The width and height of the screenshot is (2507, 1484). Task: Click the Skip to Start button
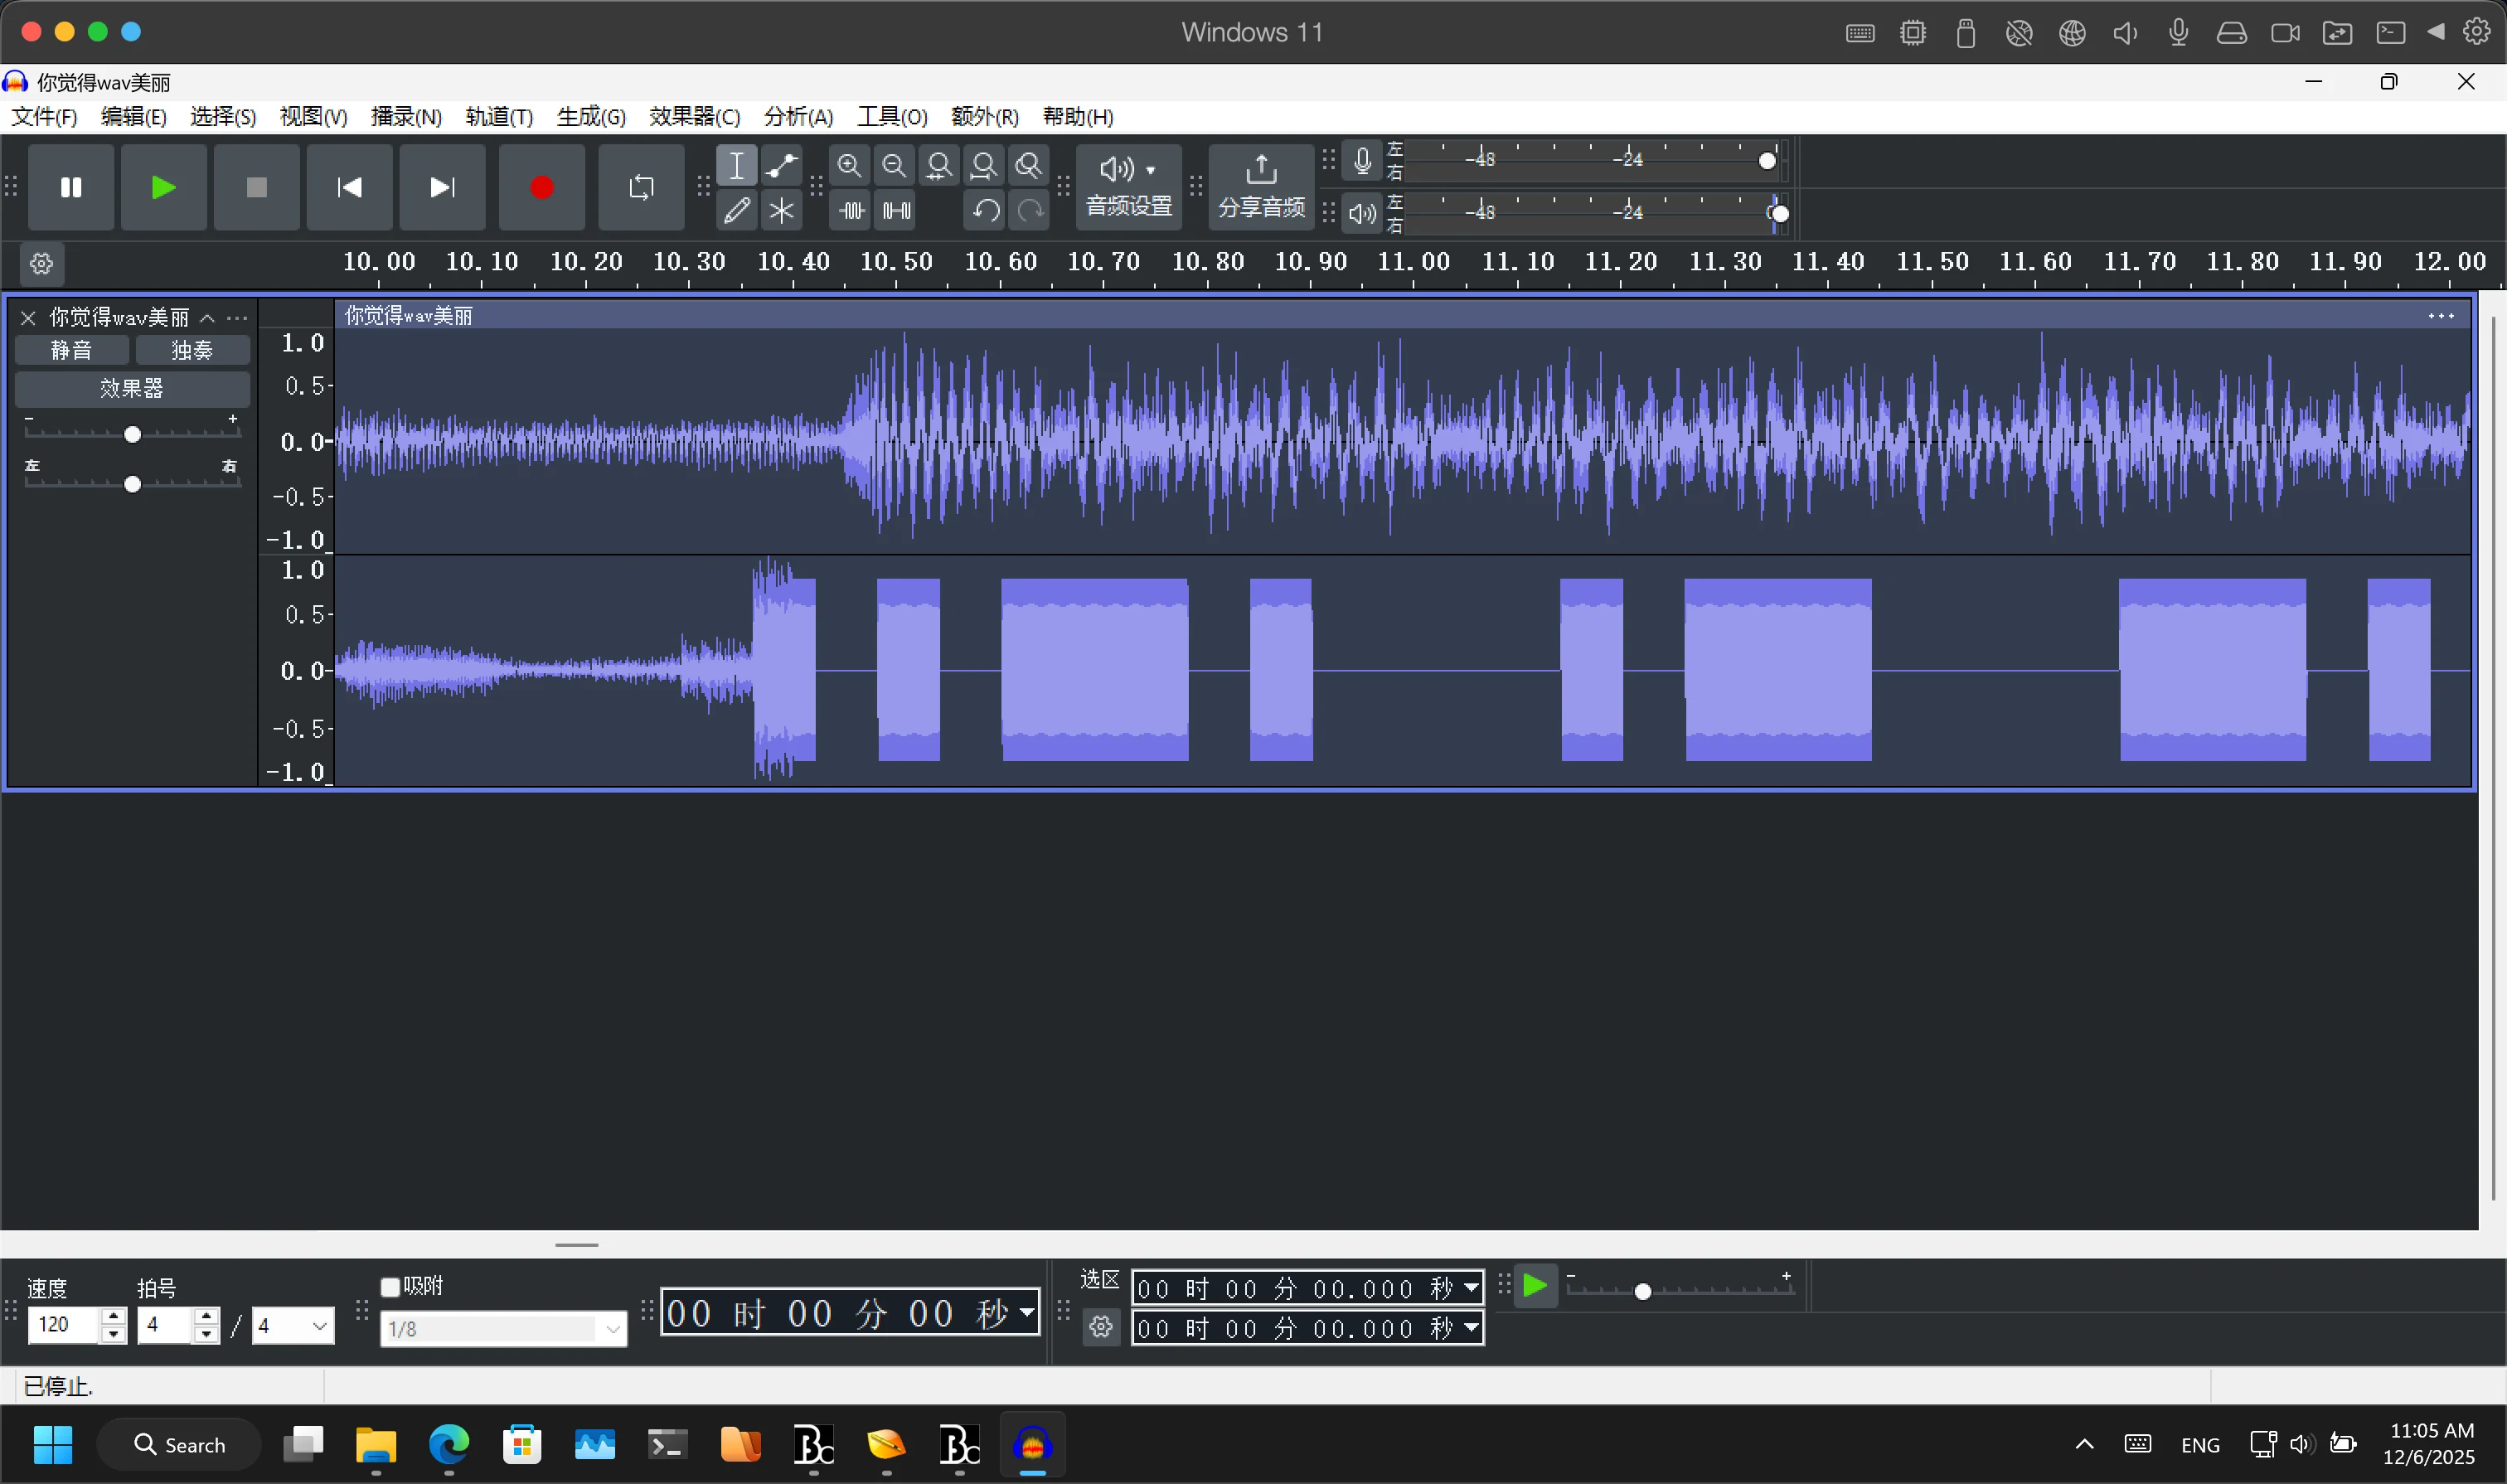tap(349, 188)
